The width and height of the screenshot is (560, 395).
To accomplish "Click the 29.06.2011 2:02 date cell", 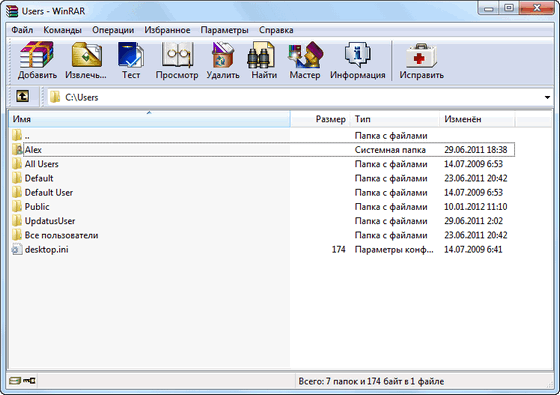I will [473, 221].
